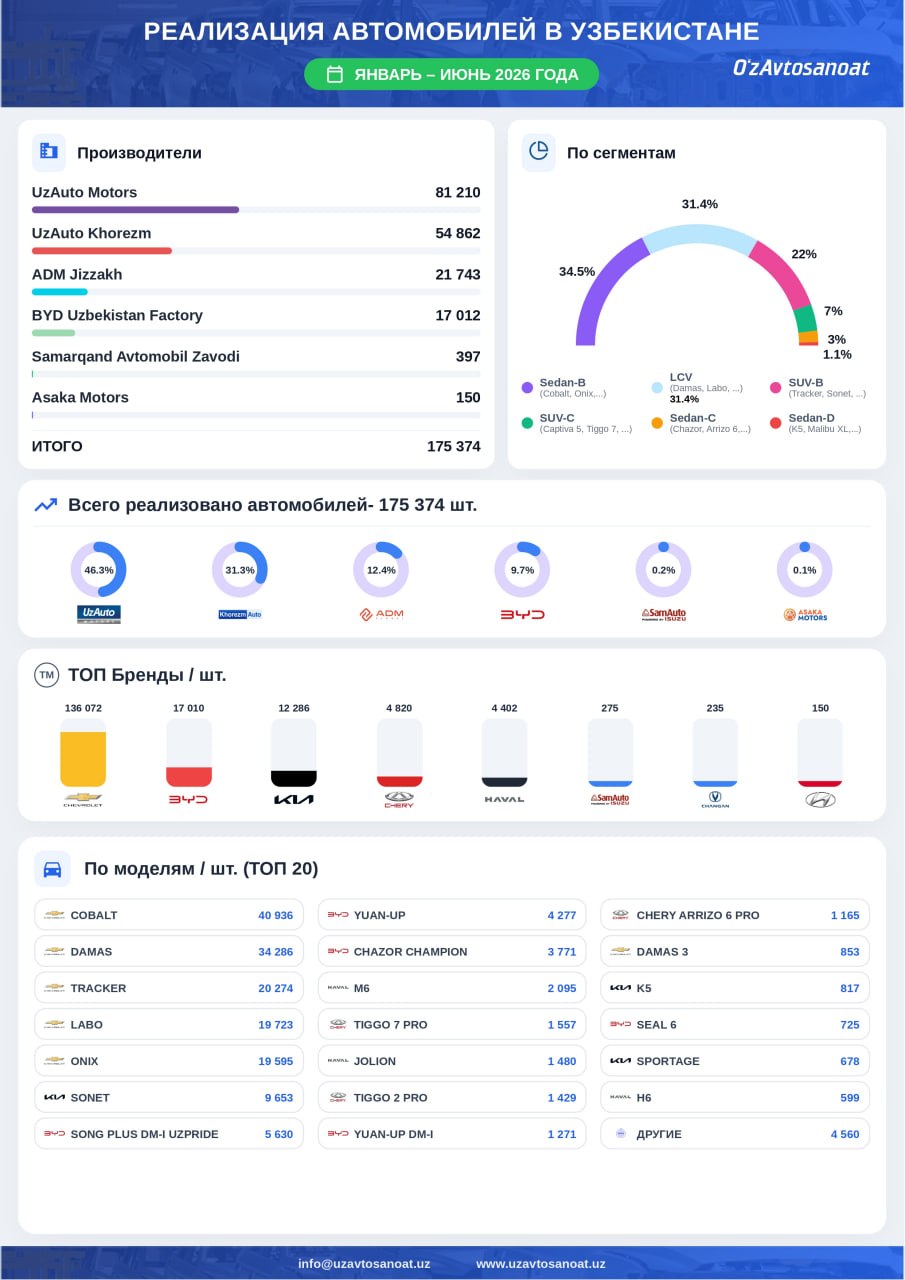Open the info@uzavtosanoat.uz email link

[364, 1263]
